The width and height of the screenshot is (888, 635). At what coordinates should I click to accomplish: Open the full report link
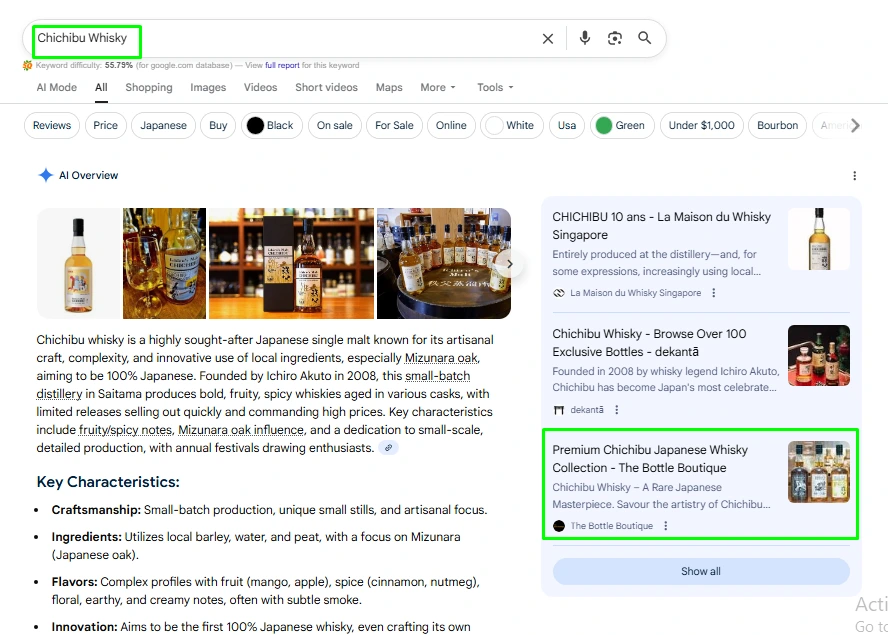(x=282, y=65)
